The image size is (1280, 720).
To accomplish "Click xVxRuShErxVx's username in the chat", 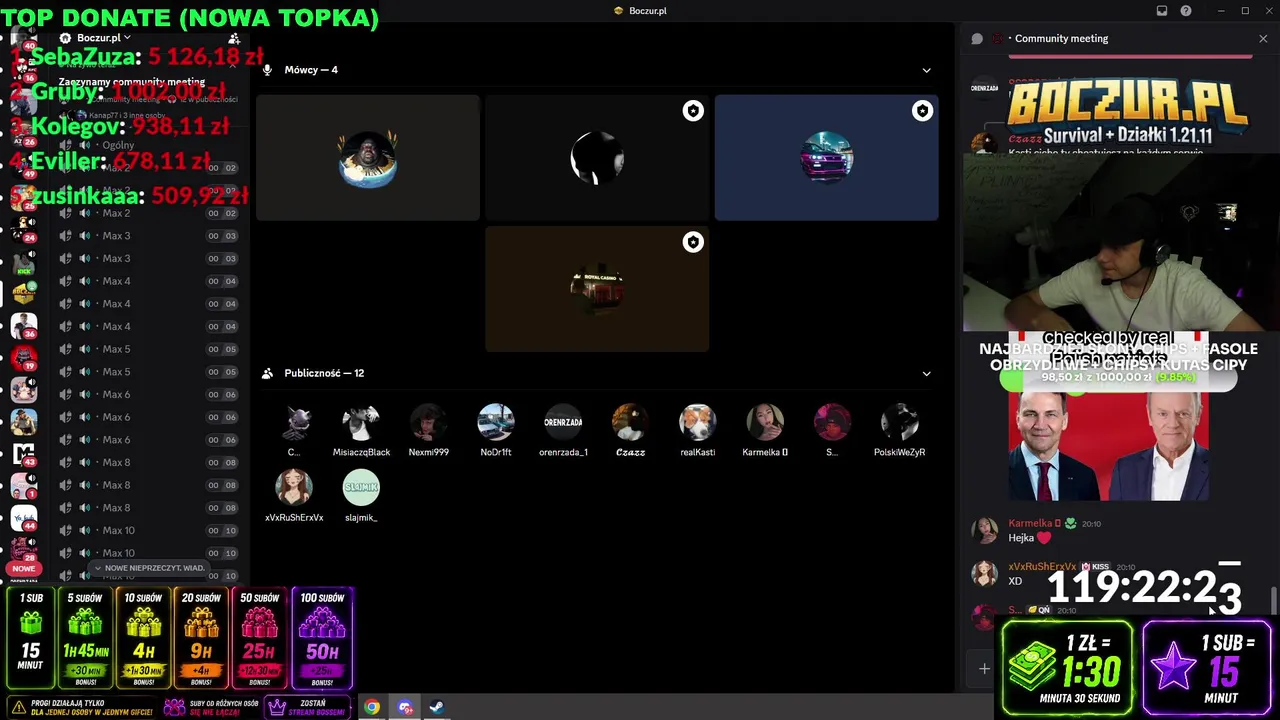I will pyautogui.click(x=1042, y=567).
